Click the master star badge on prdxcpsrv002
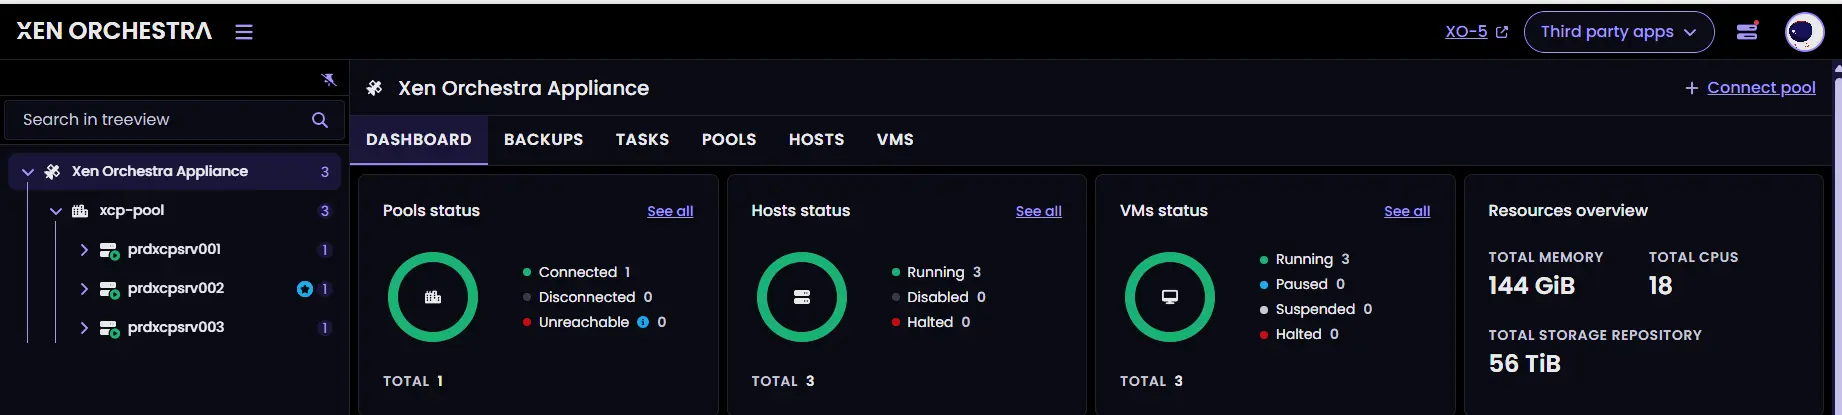Image resolution: width=1842 pixels, height=415 pixels. (305, 289)
